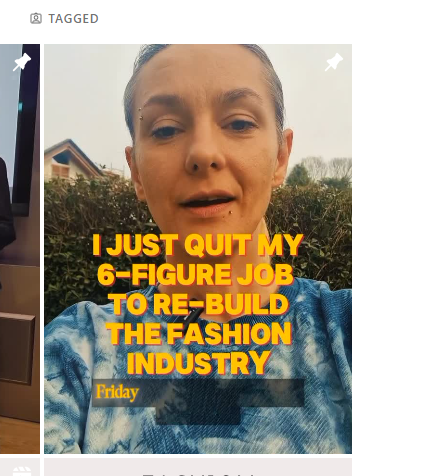The height and width of the screenshot is (476, 441).
Task: Open the bottom-left reel post thumbnail
Action: click(x=20, y=467)
